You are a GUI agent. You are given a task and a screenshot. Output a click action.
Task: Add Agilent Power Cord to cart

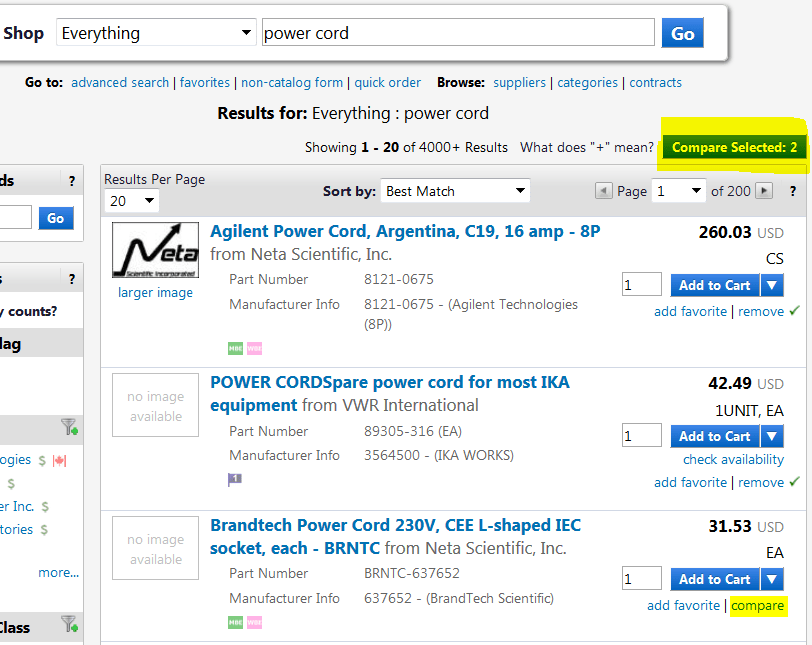point(715,285)
